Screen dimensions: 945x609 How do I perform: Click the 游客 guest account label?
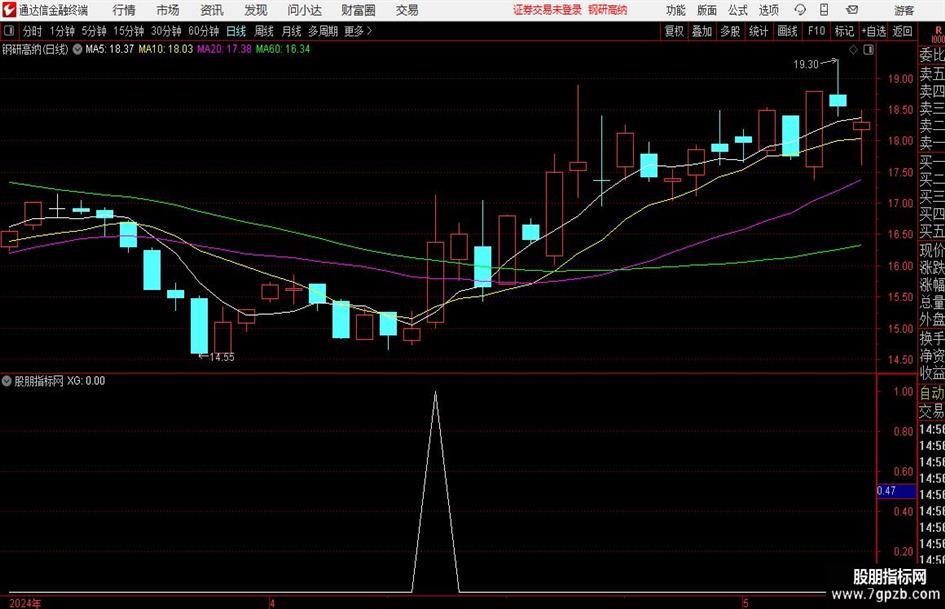904,10
